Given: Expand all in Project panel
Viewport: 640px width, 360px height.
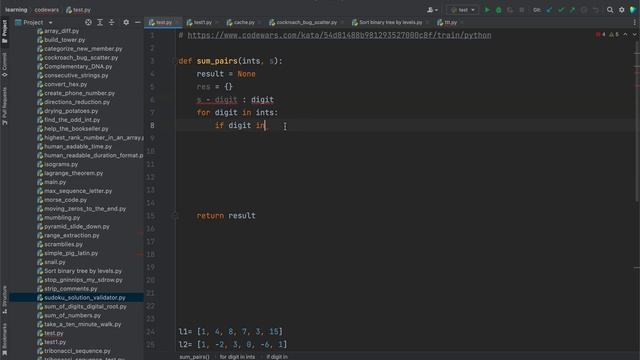Looking at the screenshot, I should (100, 22).
